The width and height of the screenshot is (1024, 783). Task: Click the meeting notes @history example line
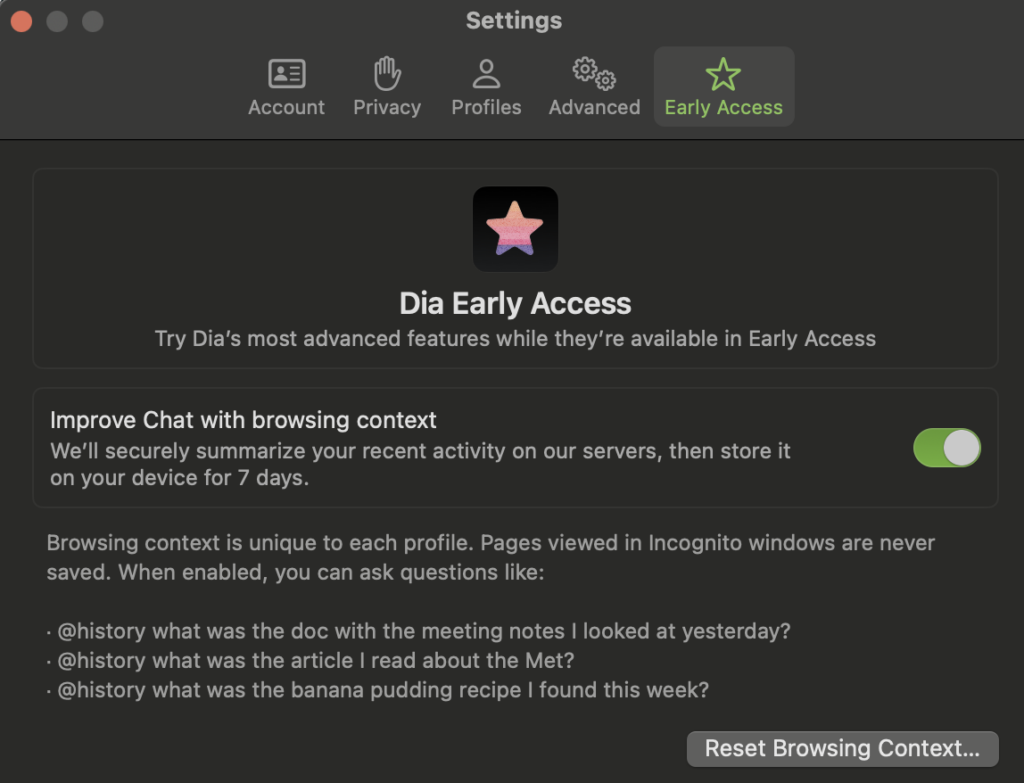(x=419, y=631)
